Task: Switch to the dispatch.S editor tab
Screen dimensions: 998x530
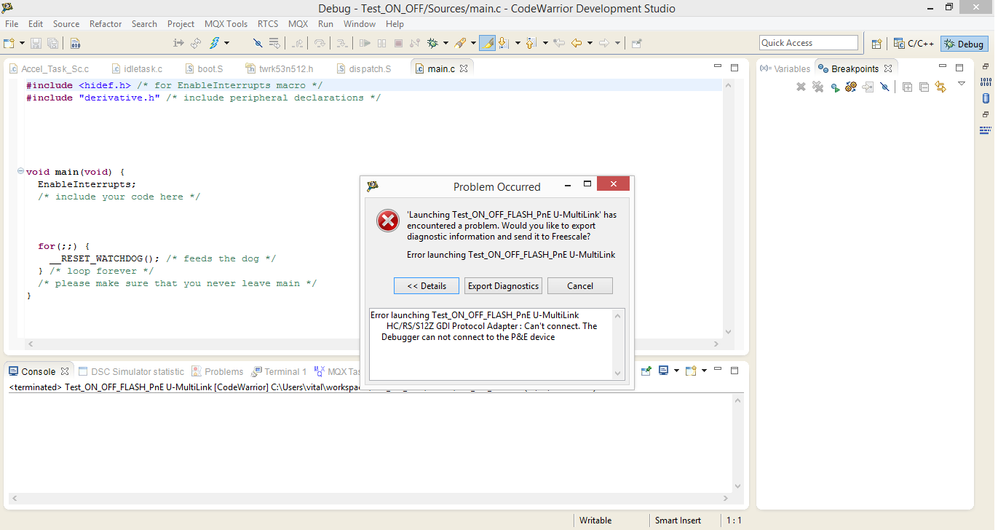Action: point(364,69)
